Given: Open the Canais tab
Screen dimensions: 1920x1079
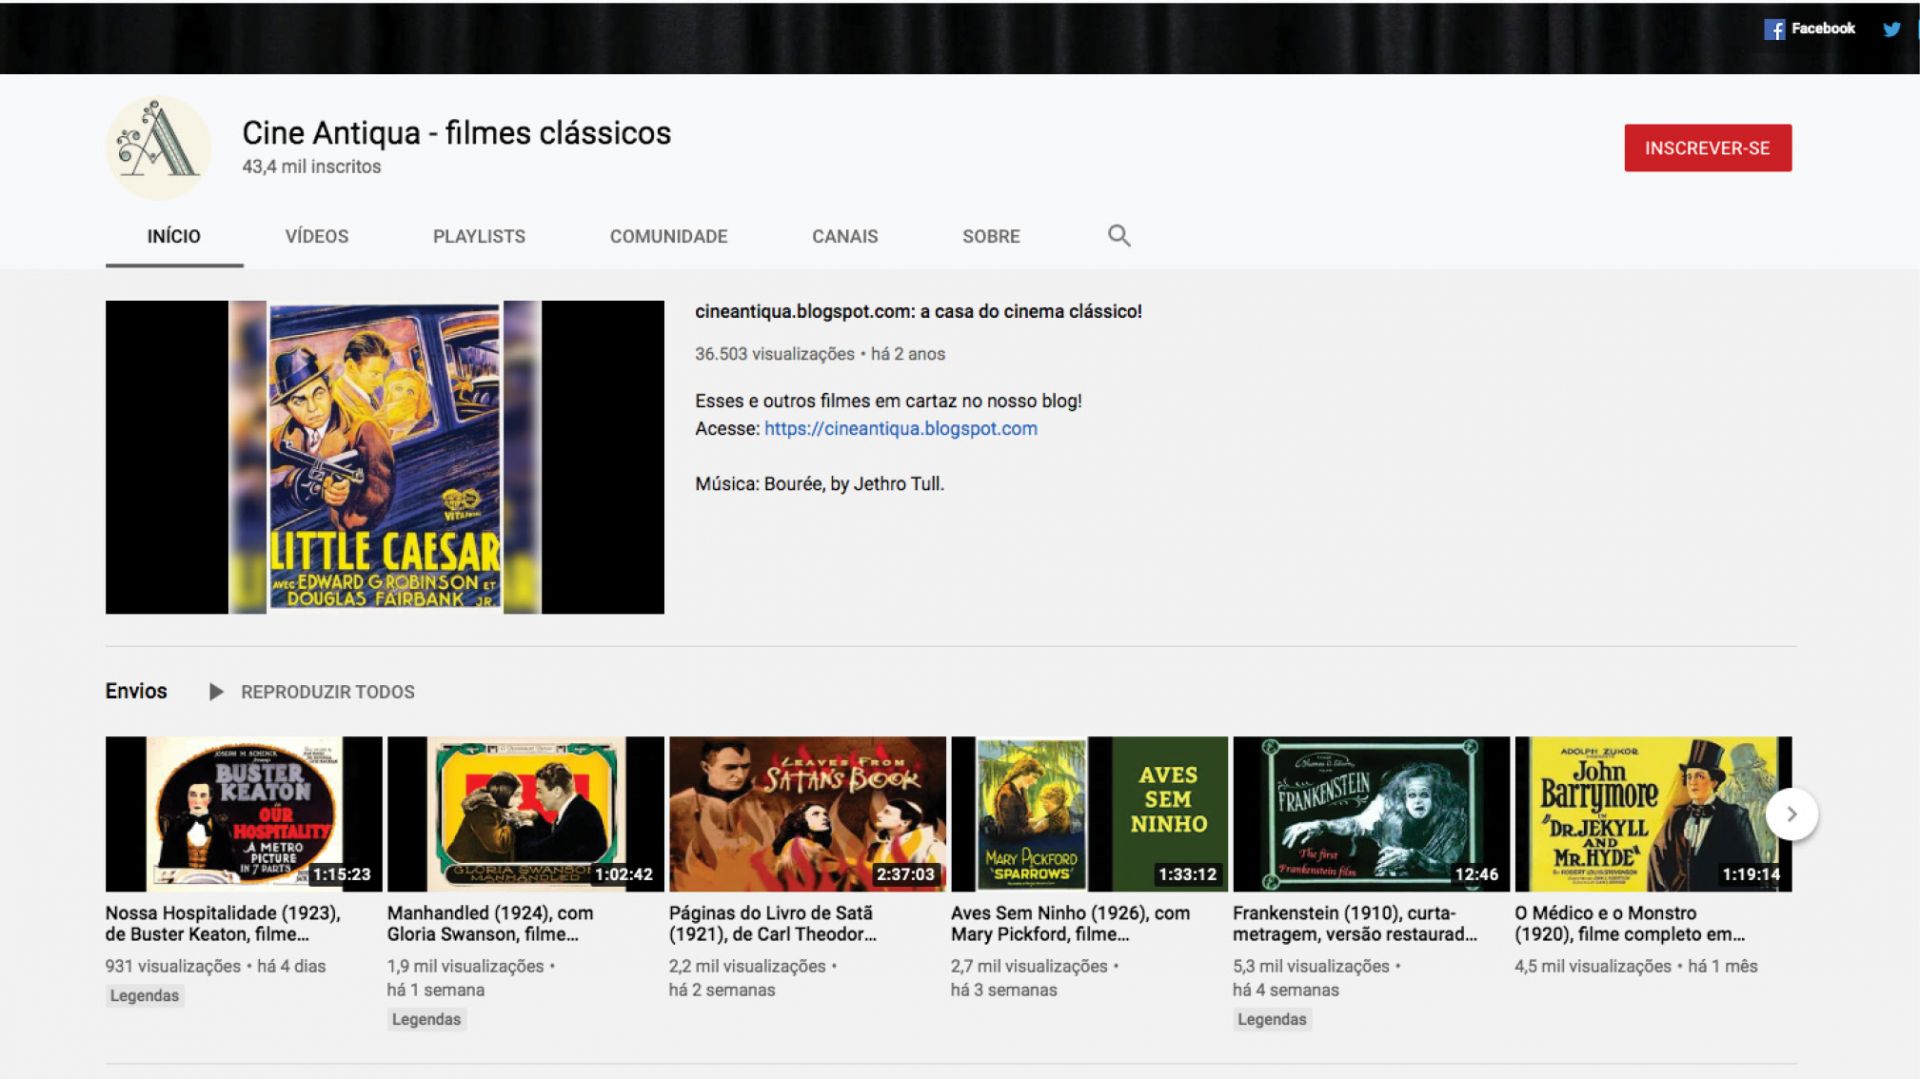Looking at the screenshot, I should pyautogui.click(x=845, y=237).
